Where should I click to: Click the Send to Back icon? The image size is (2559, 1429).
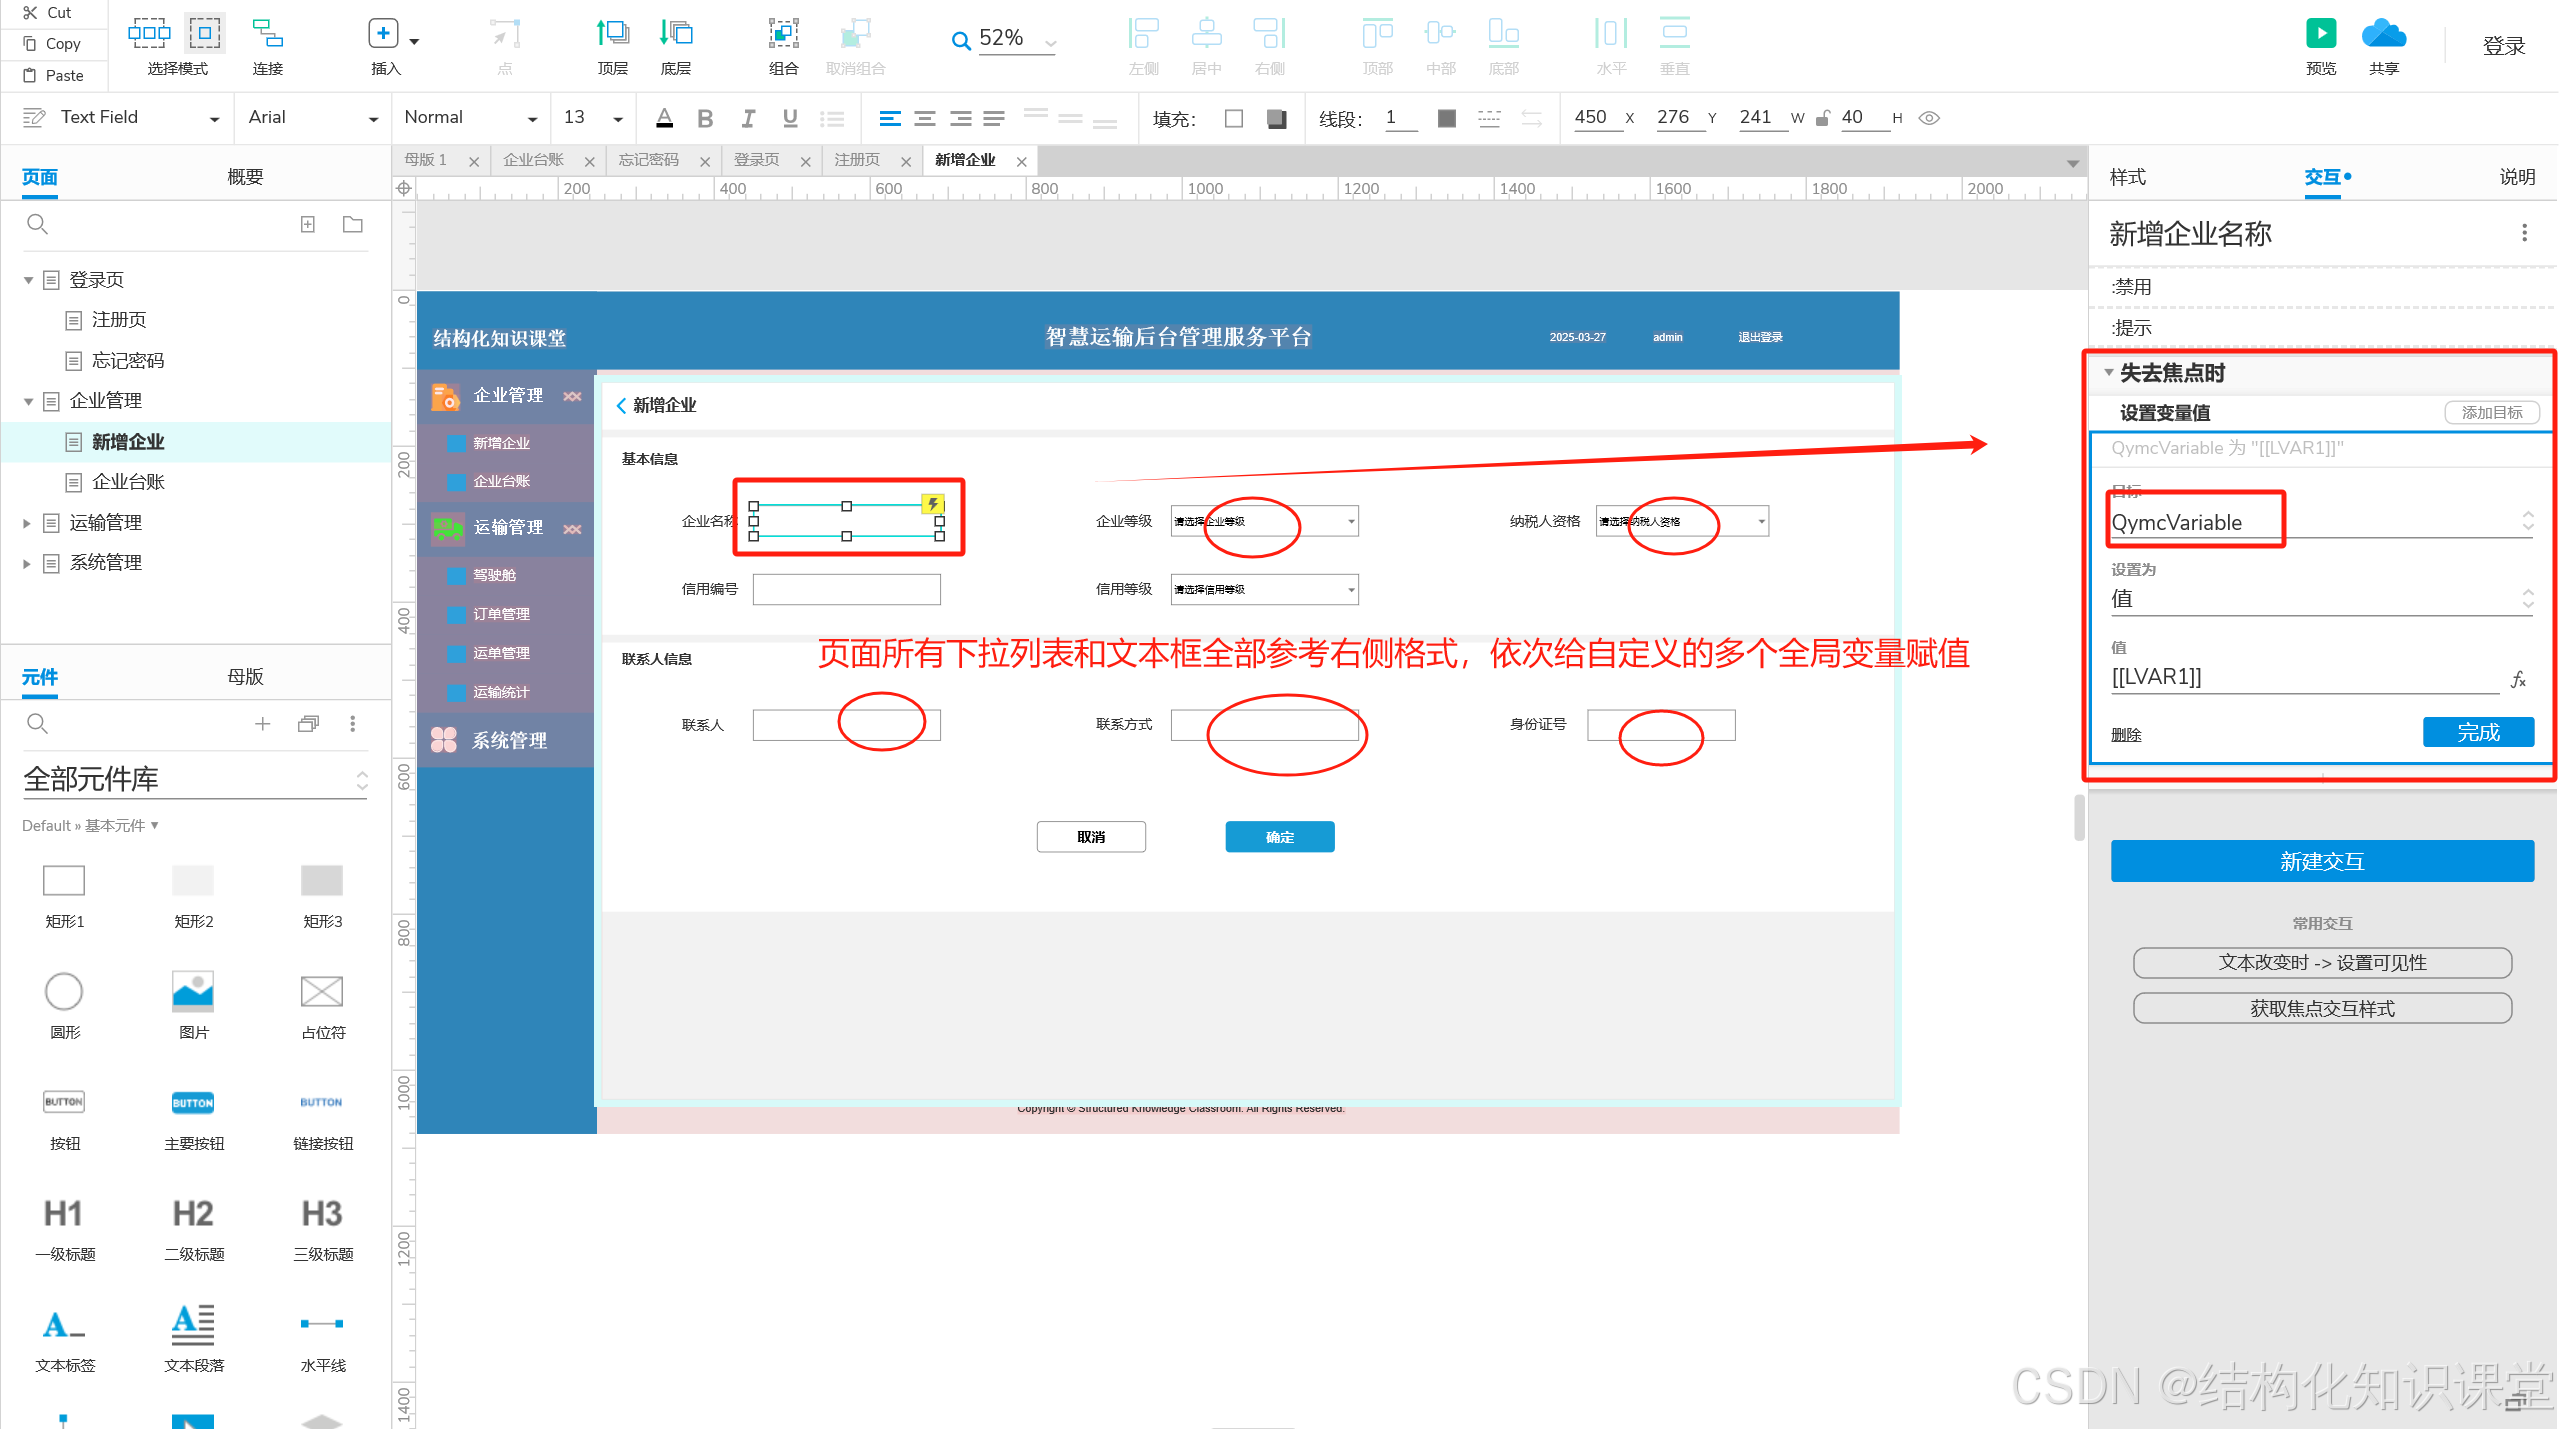[x=676, y=34]
